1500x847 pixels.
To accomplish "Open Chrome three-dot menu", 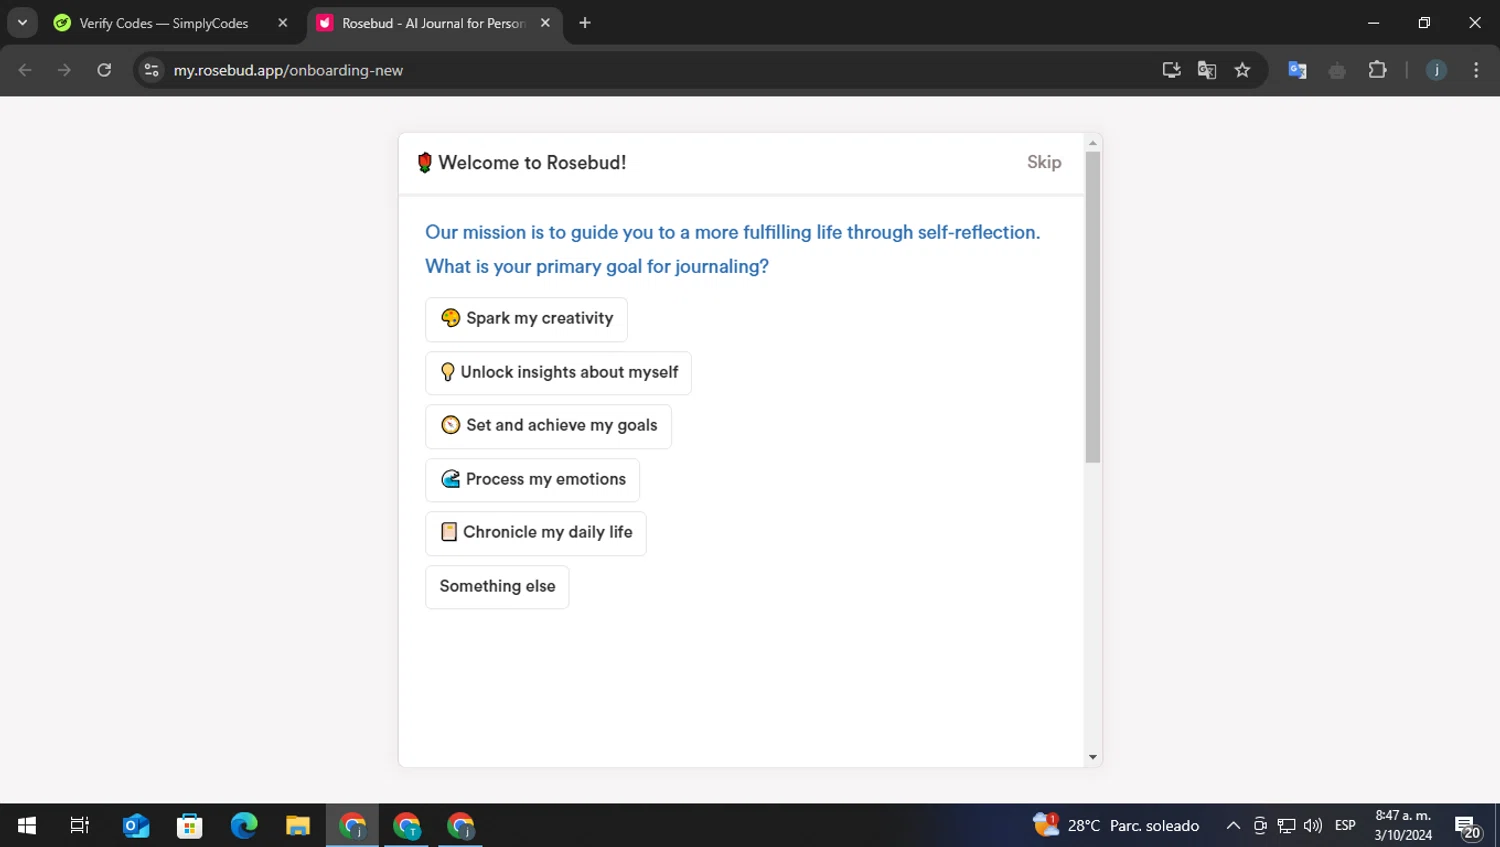I will pyautogui.click(x=1476, y=70).
